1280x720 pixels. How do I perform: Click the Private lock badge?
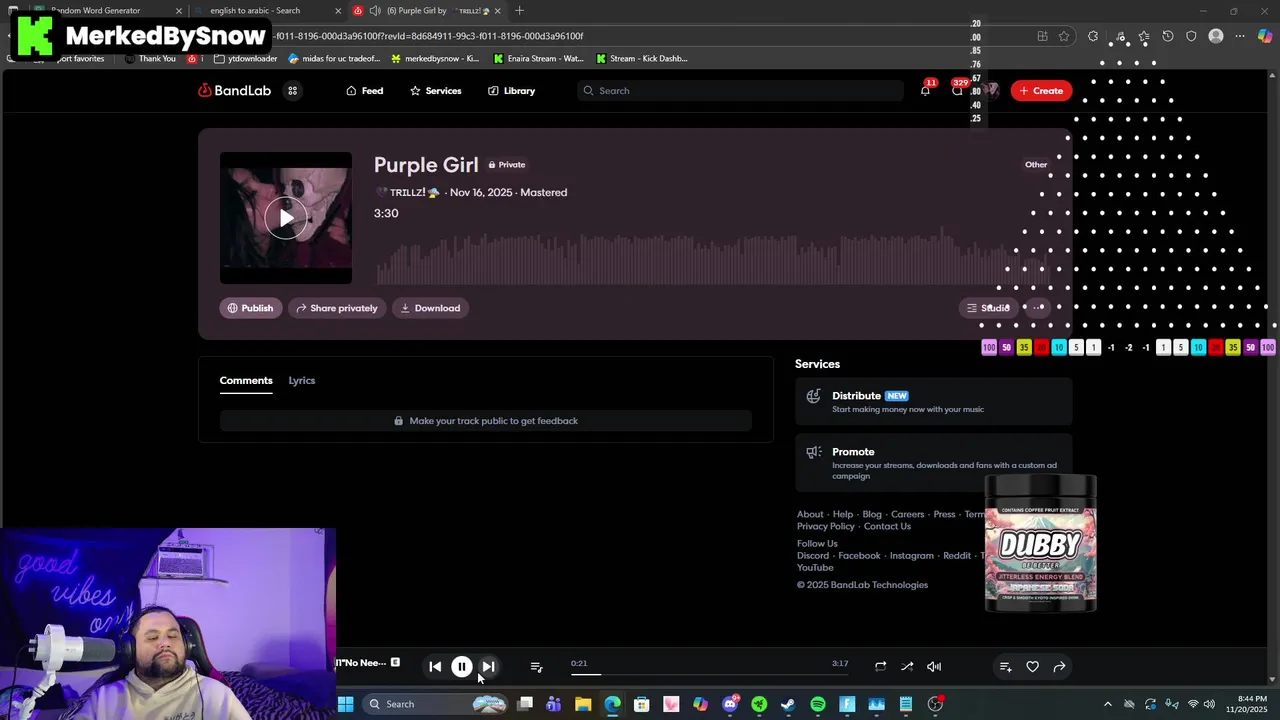pyautogui.click(x=507, y=165)
